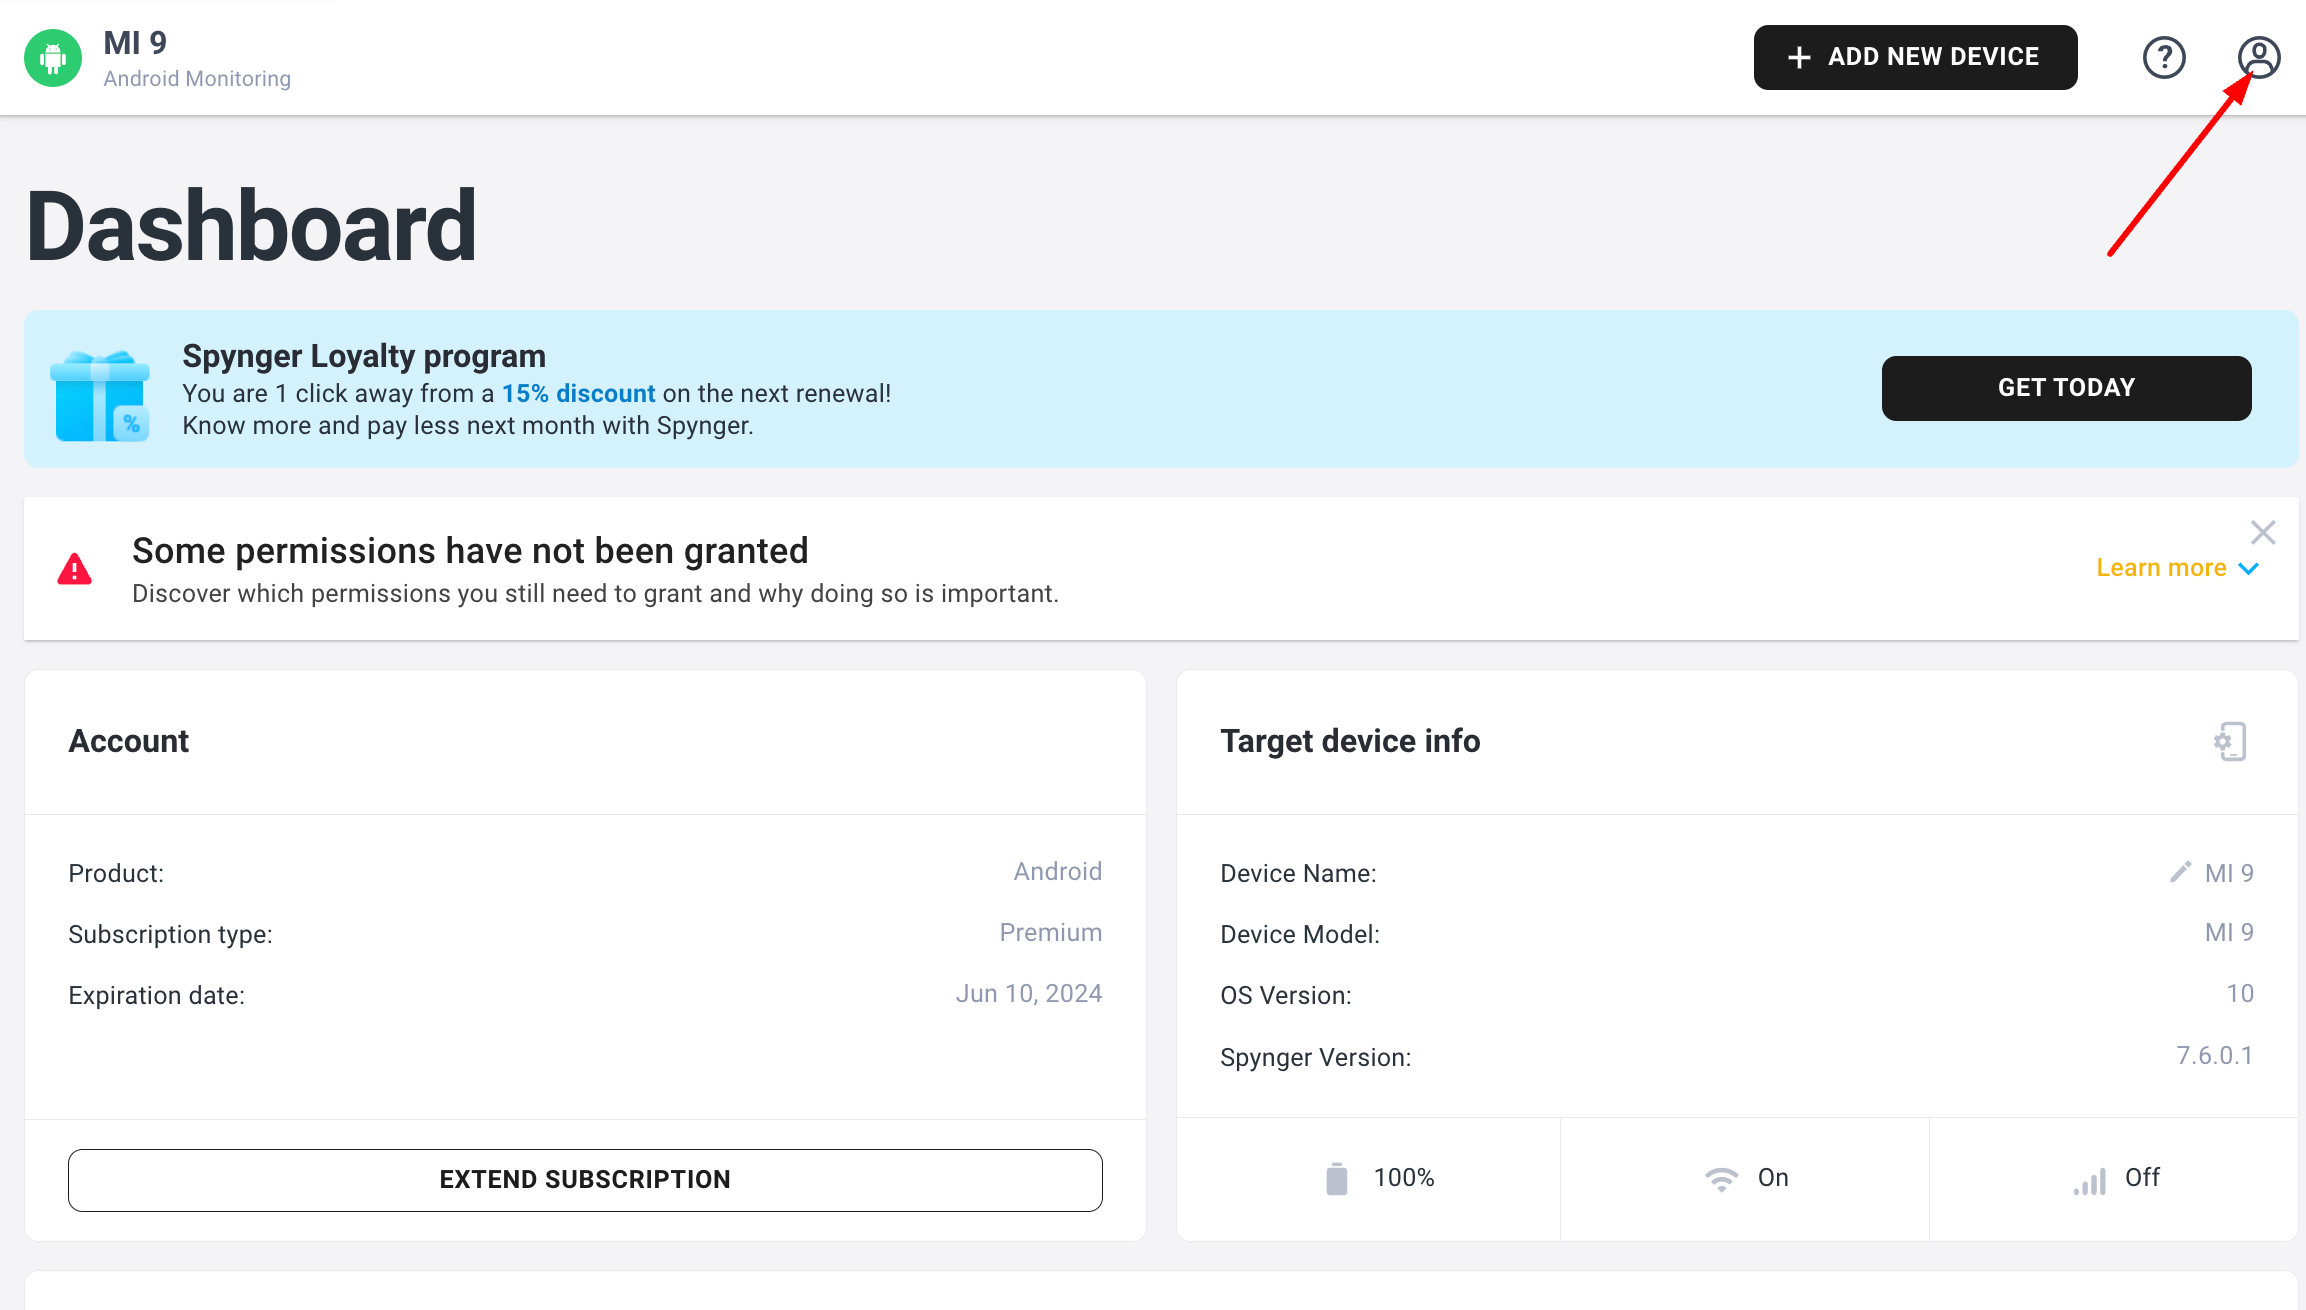2306x1310 pixels.
Task: Click the Device Name value MI 9
Action: pos(2229,873)
